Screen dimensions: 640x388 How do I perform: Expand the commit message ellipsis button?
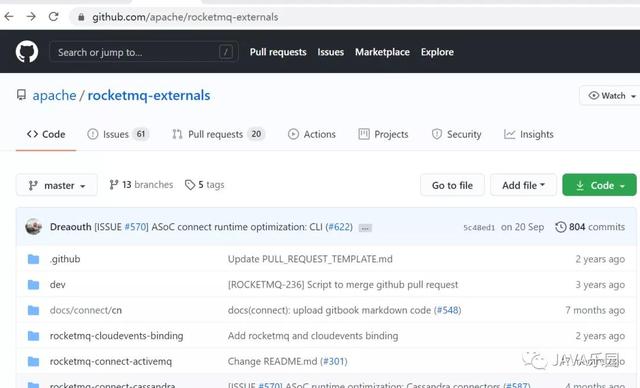(x=365, y=228)
